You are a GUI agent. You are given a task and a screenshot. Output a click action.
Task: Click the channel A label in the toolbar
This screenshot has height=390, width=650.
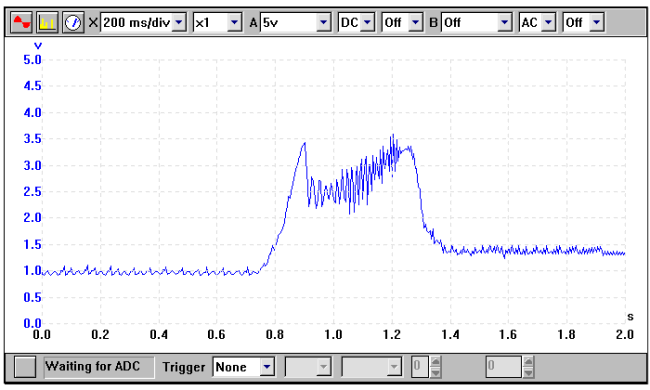253,22
